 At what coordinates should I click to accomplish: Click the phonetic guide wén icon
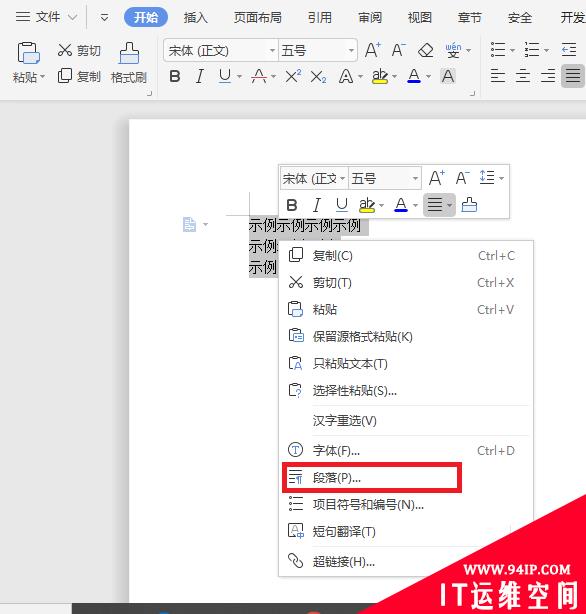point(453,51)
